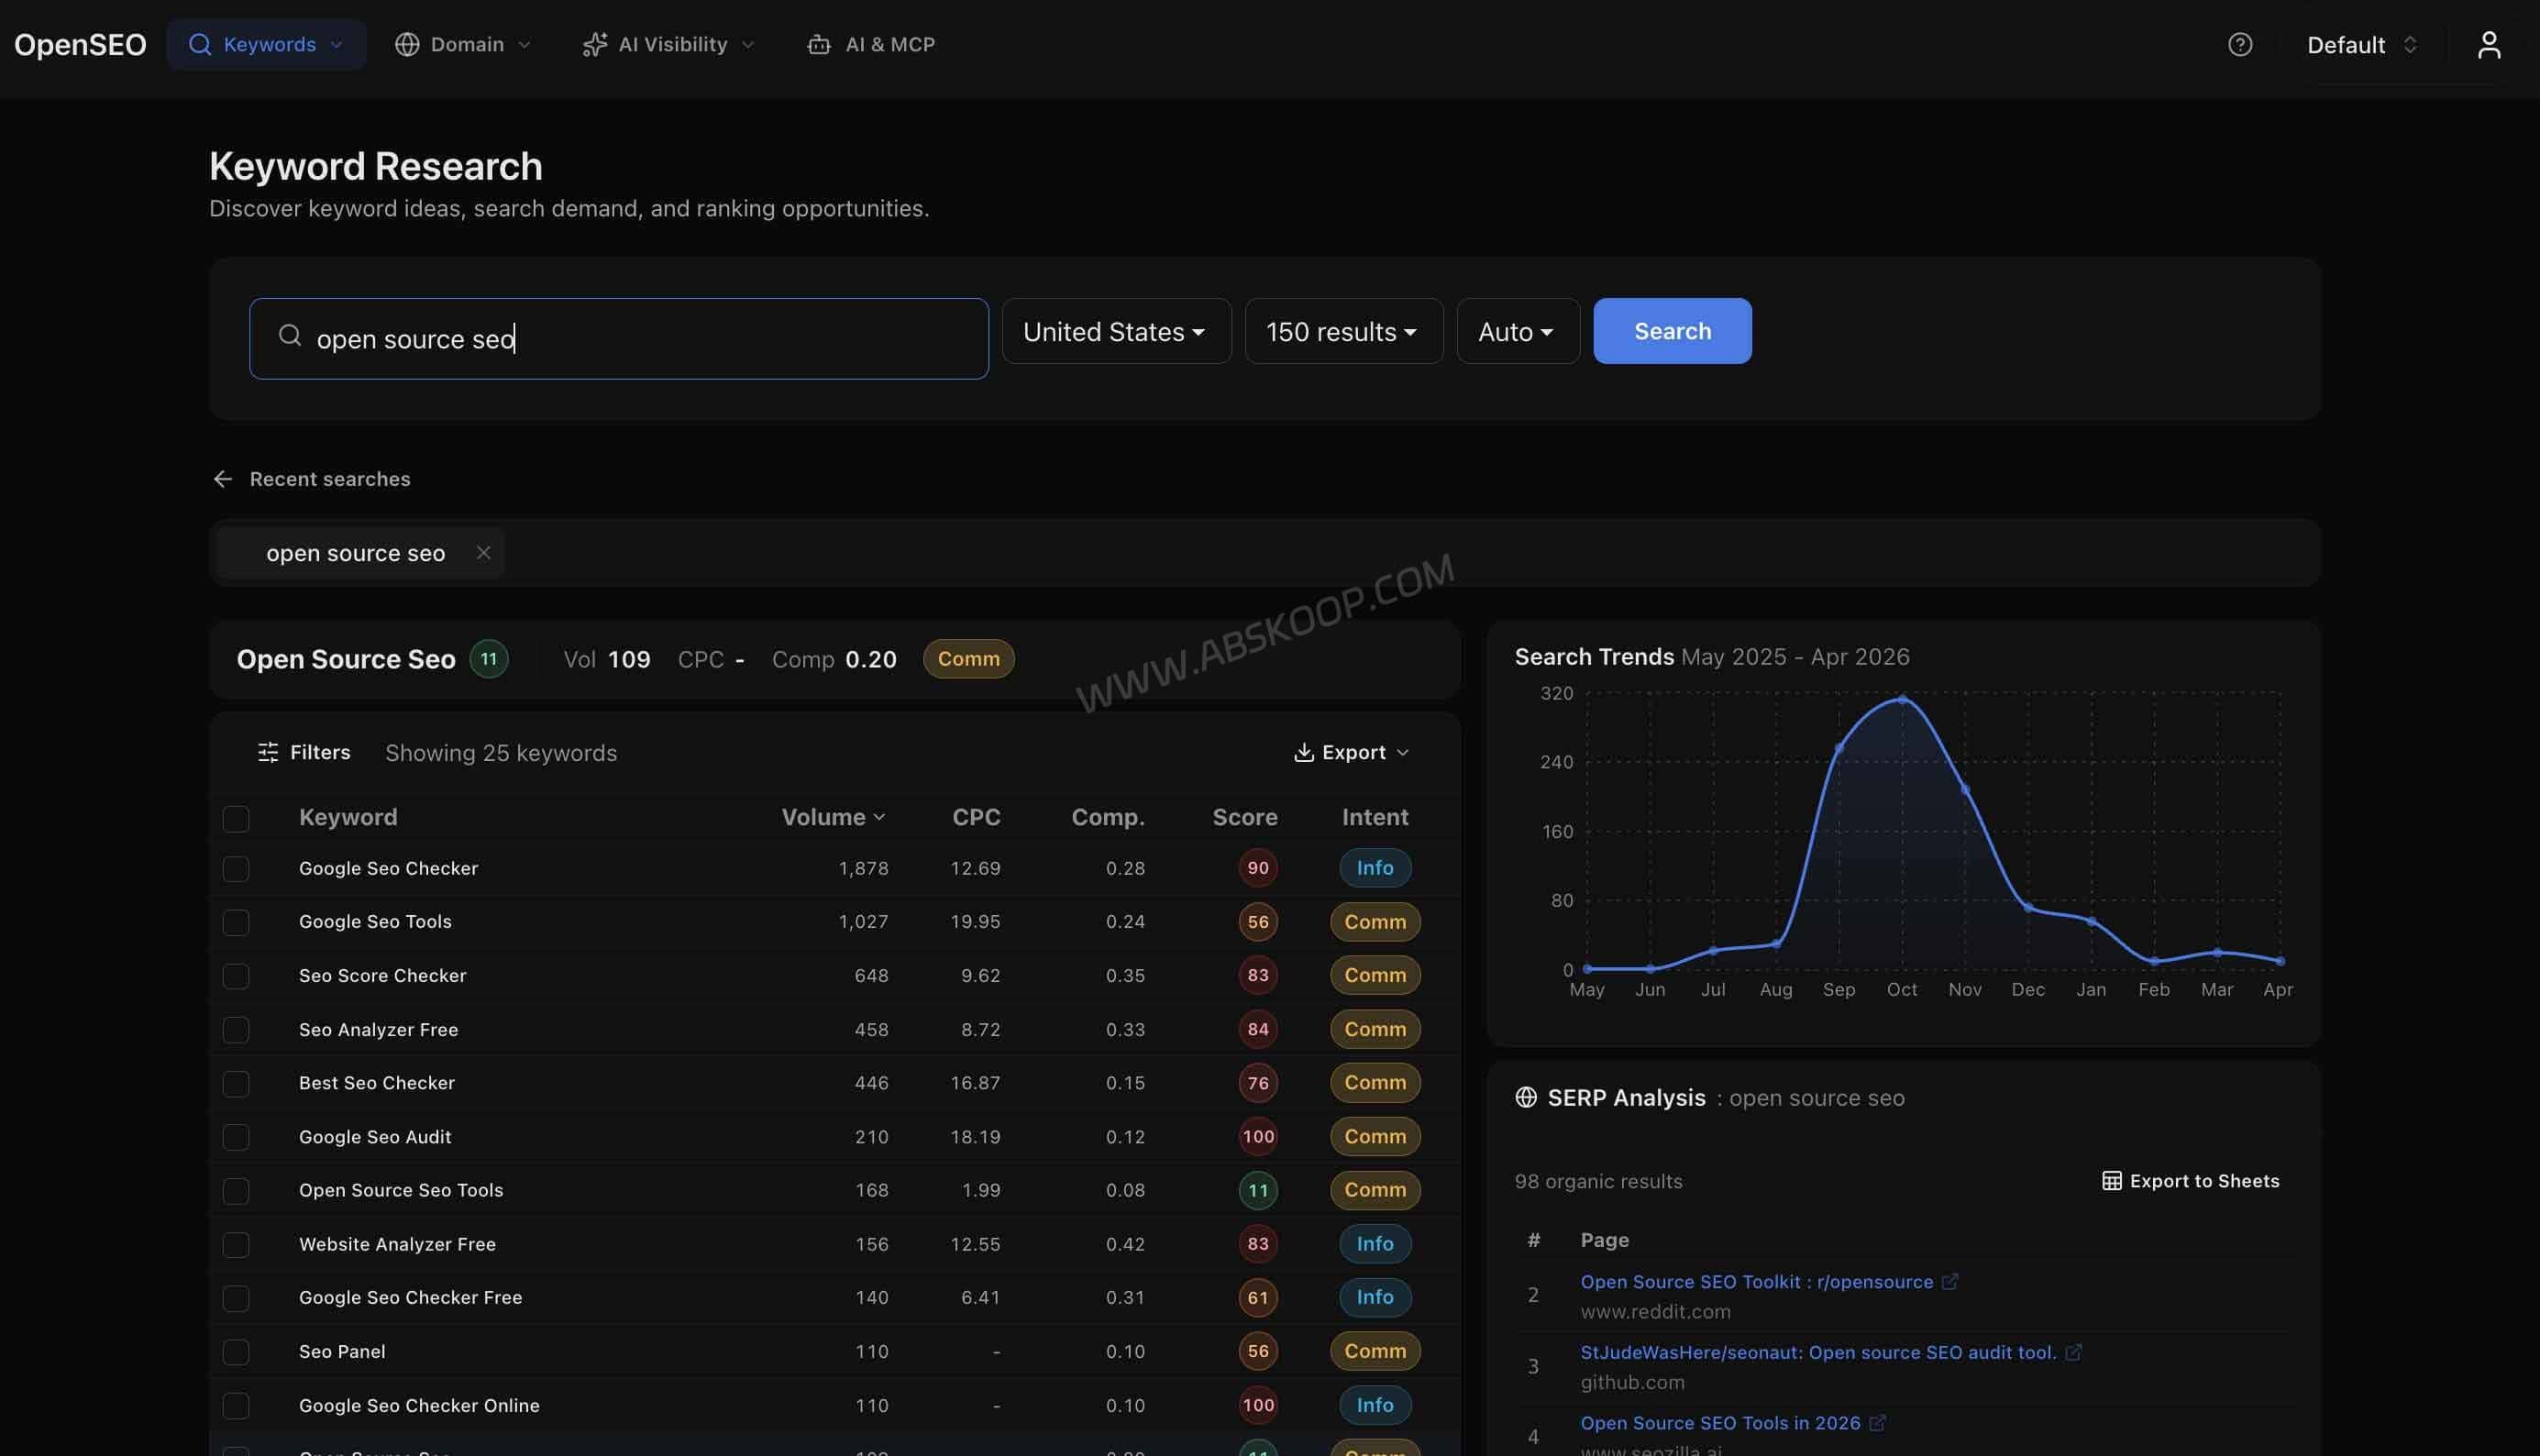Open the Filters sliders icon
Viewport: 2540px width, 1456px height.
click(x=268, y=752)
